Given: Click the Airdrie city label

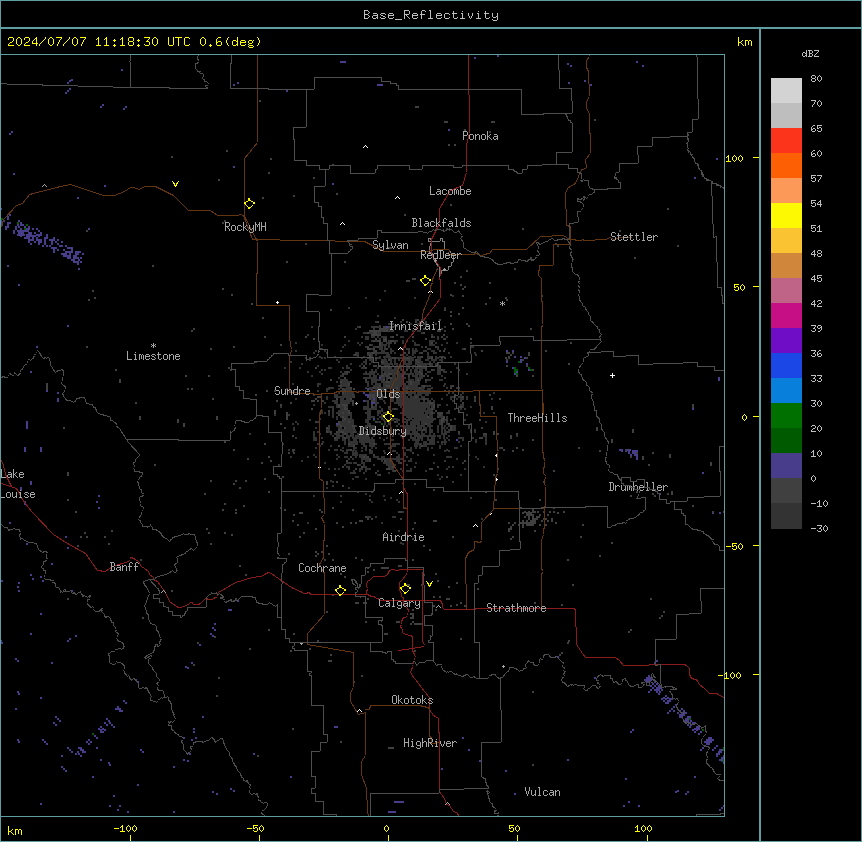Looking at the screenshot, I should pyautogui.click(x=403, y=537).
